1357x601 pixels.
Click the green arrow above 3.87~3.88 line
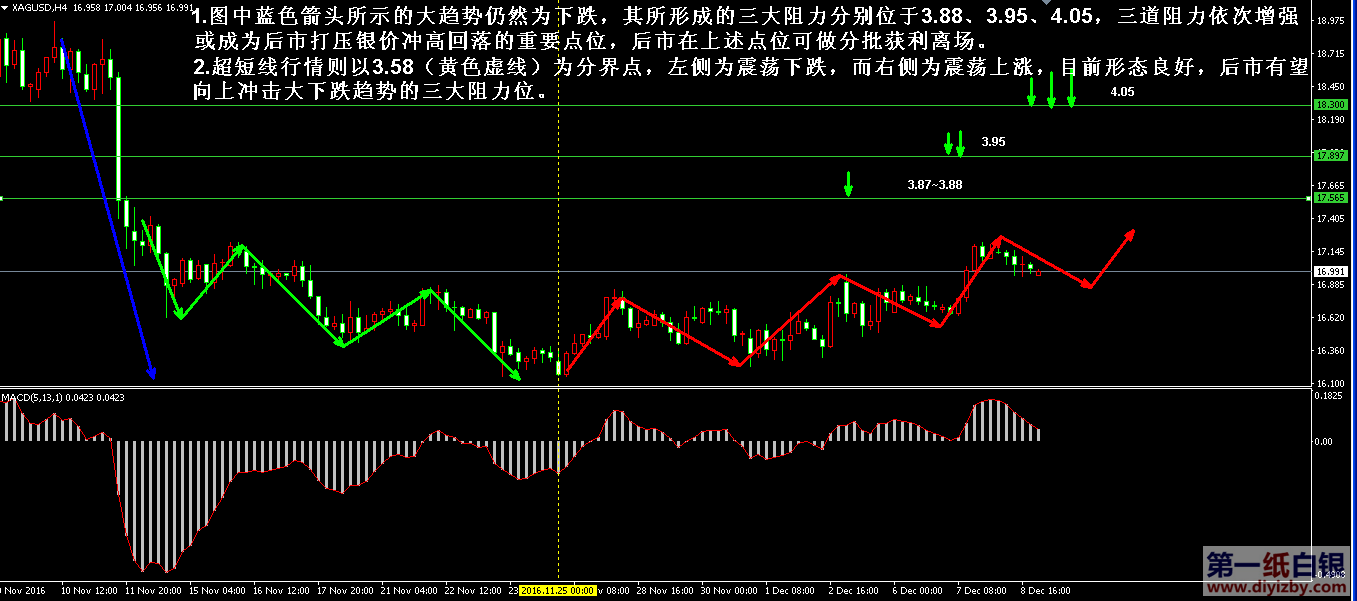coord(848,184)
